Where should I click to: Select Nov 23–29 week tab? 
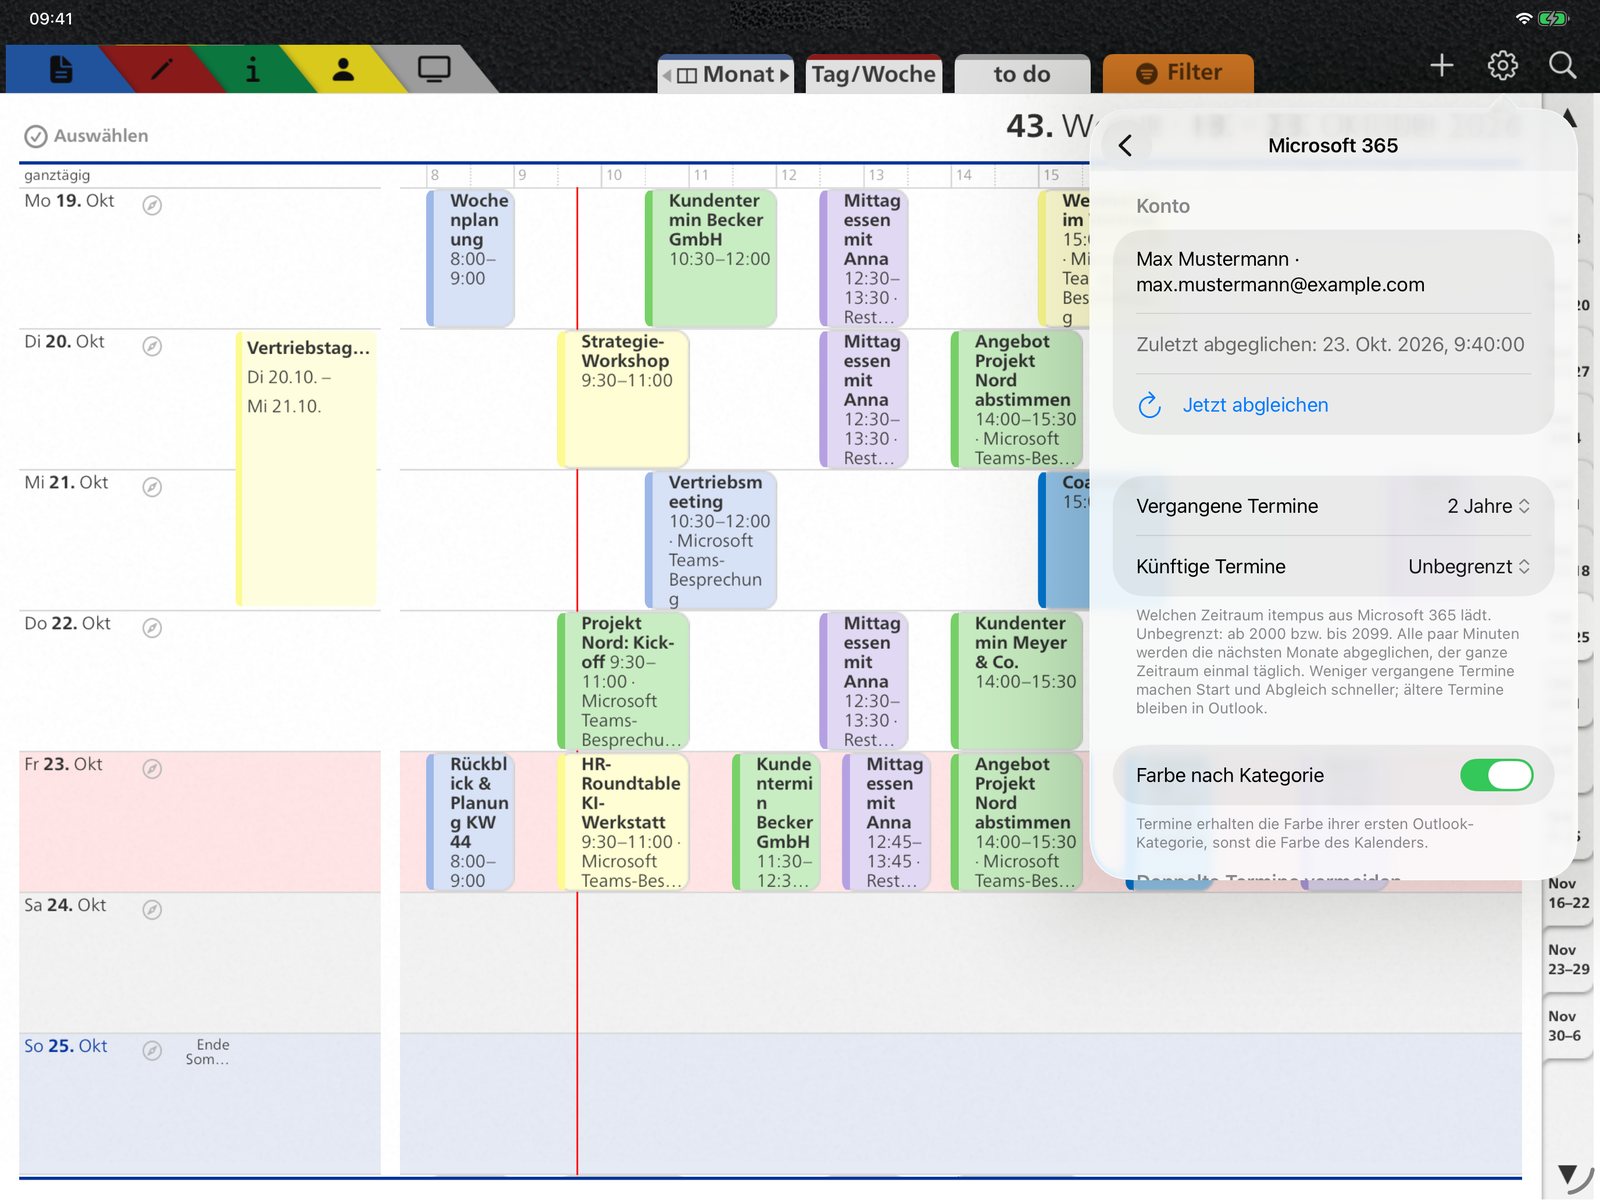tap(1567, 960)
